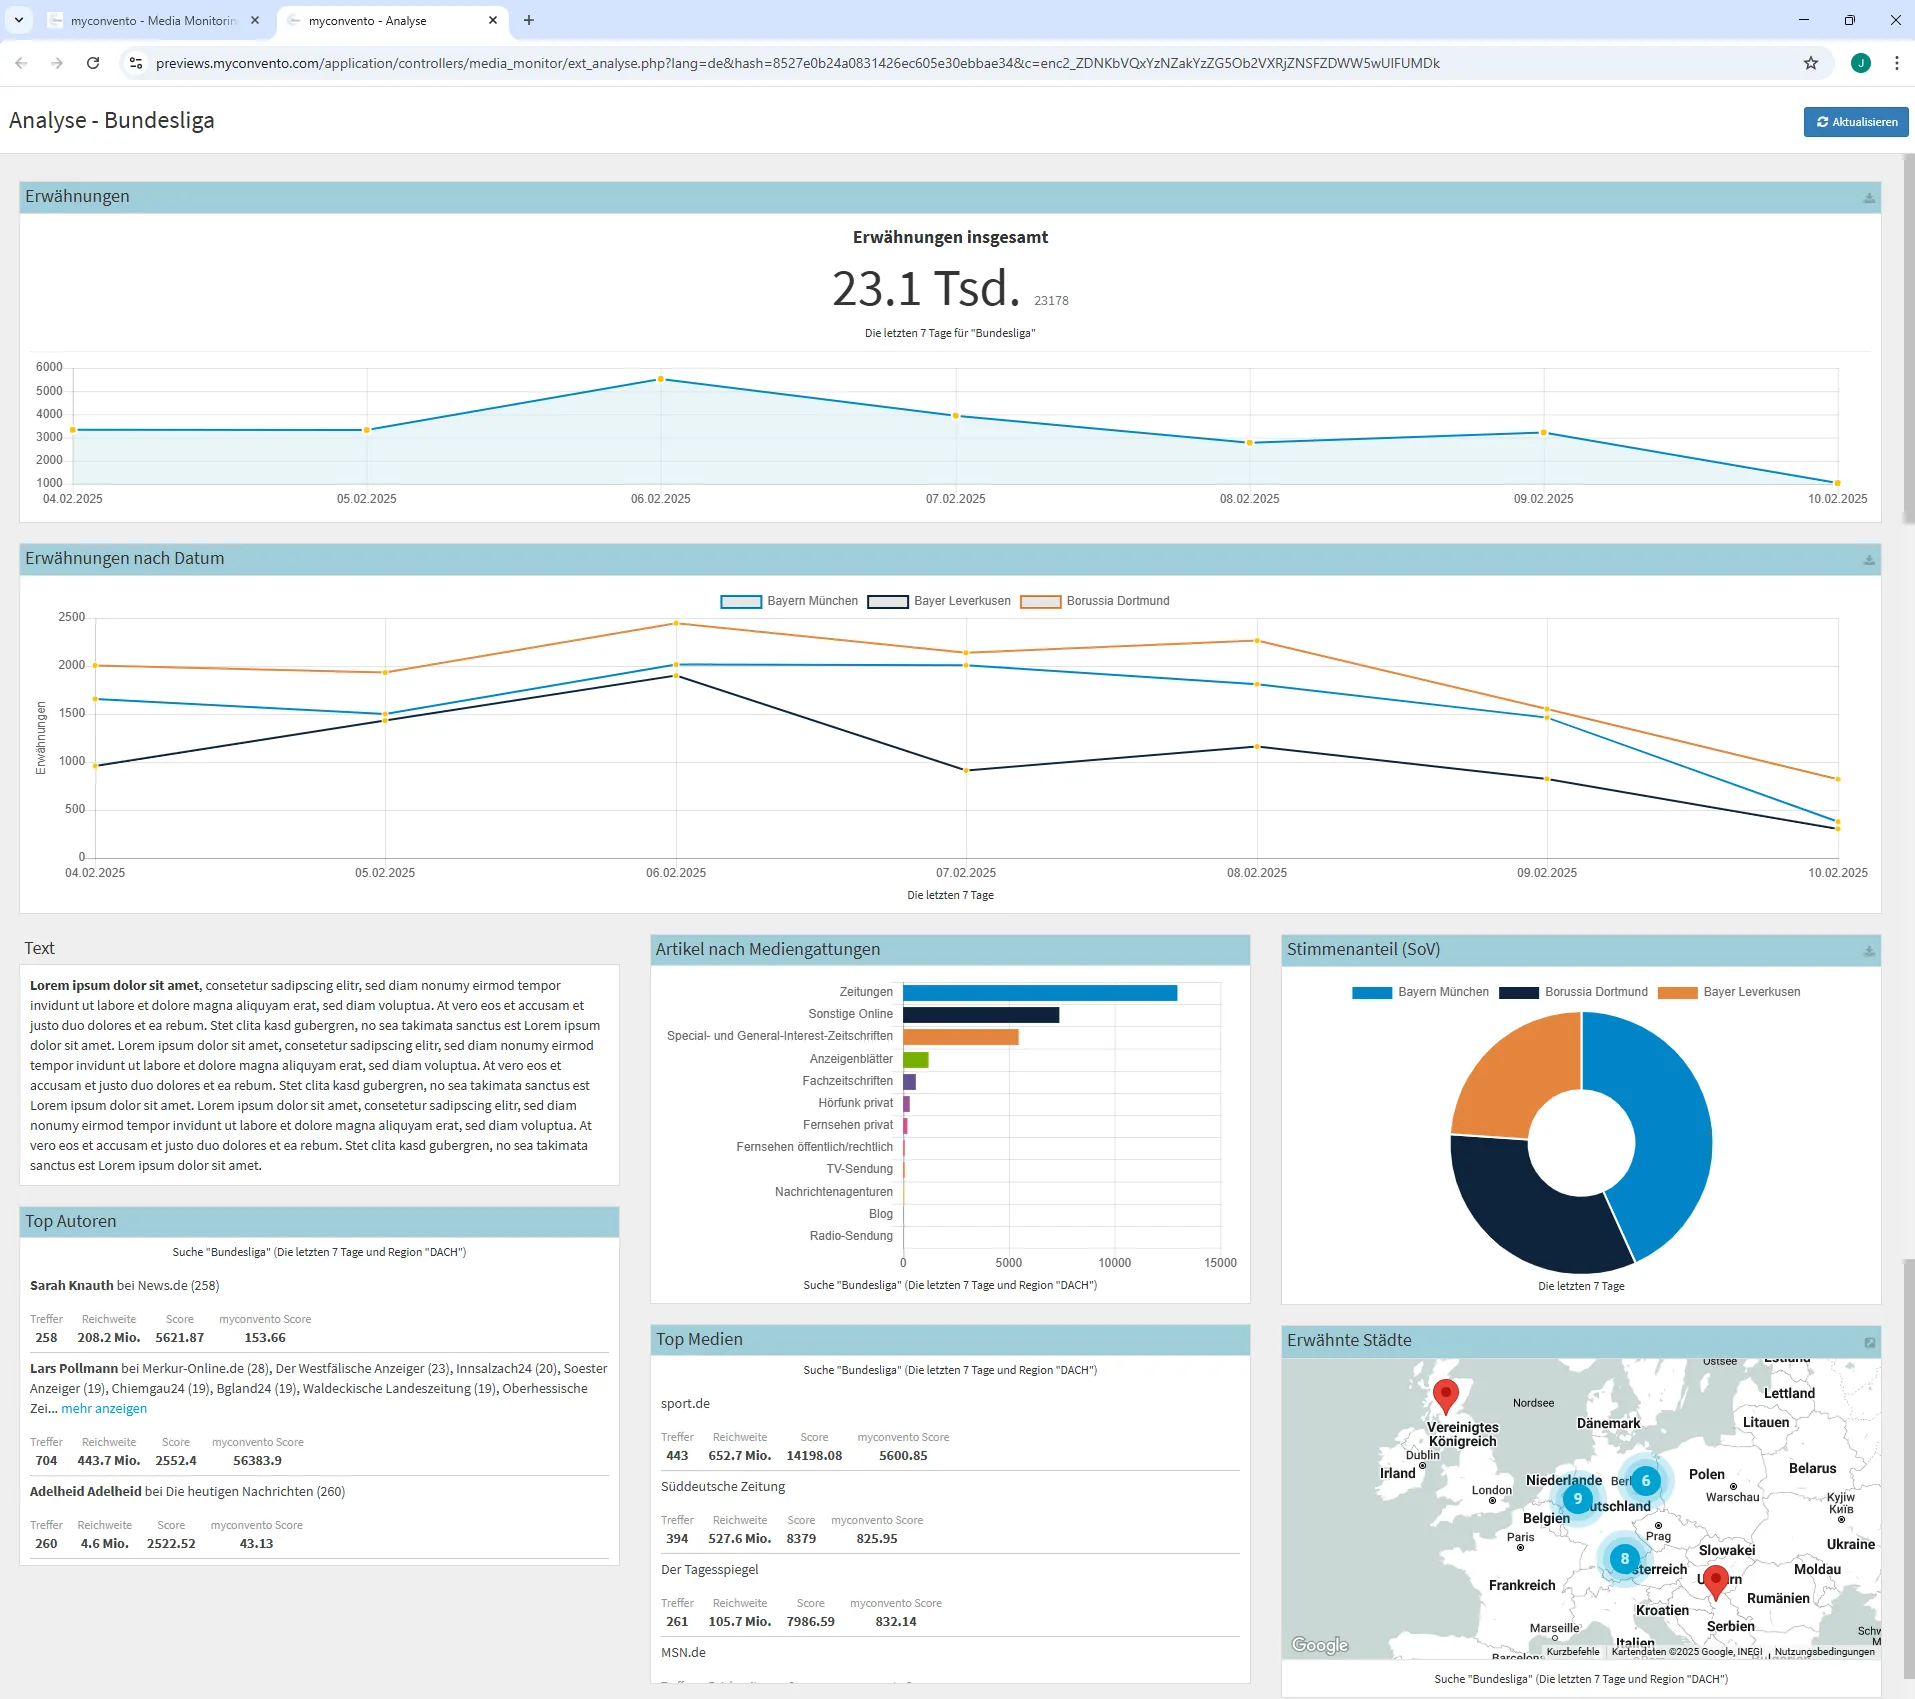Expand author list with 'mehr anzeigen'
Image resolution: width=1915 pixels, height=1699 pixels.
click(104, 1408)
